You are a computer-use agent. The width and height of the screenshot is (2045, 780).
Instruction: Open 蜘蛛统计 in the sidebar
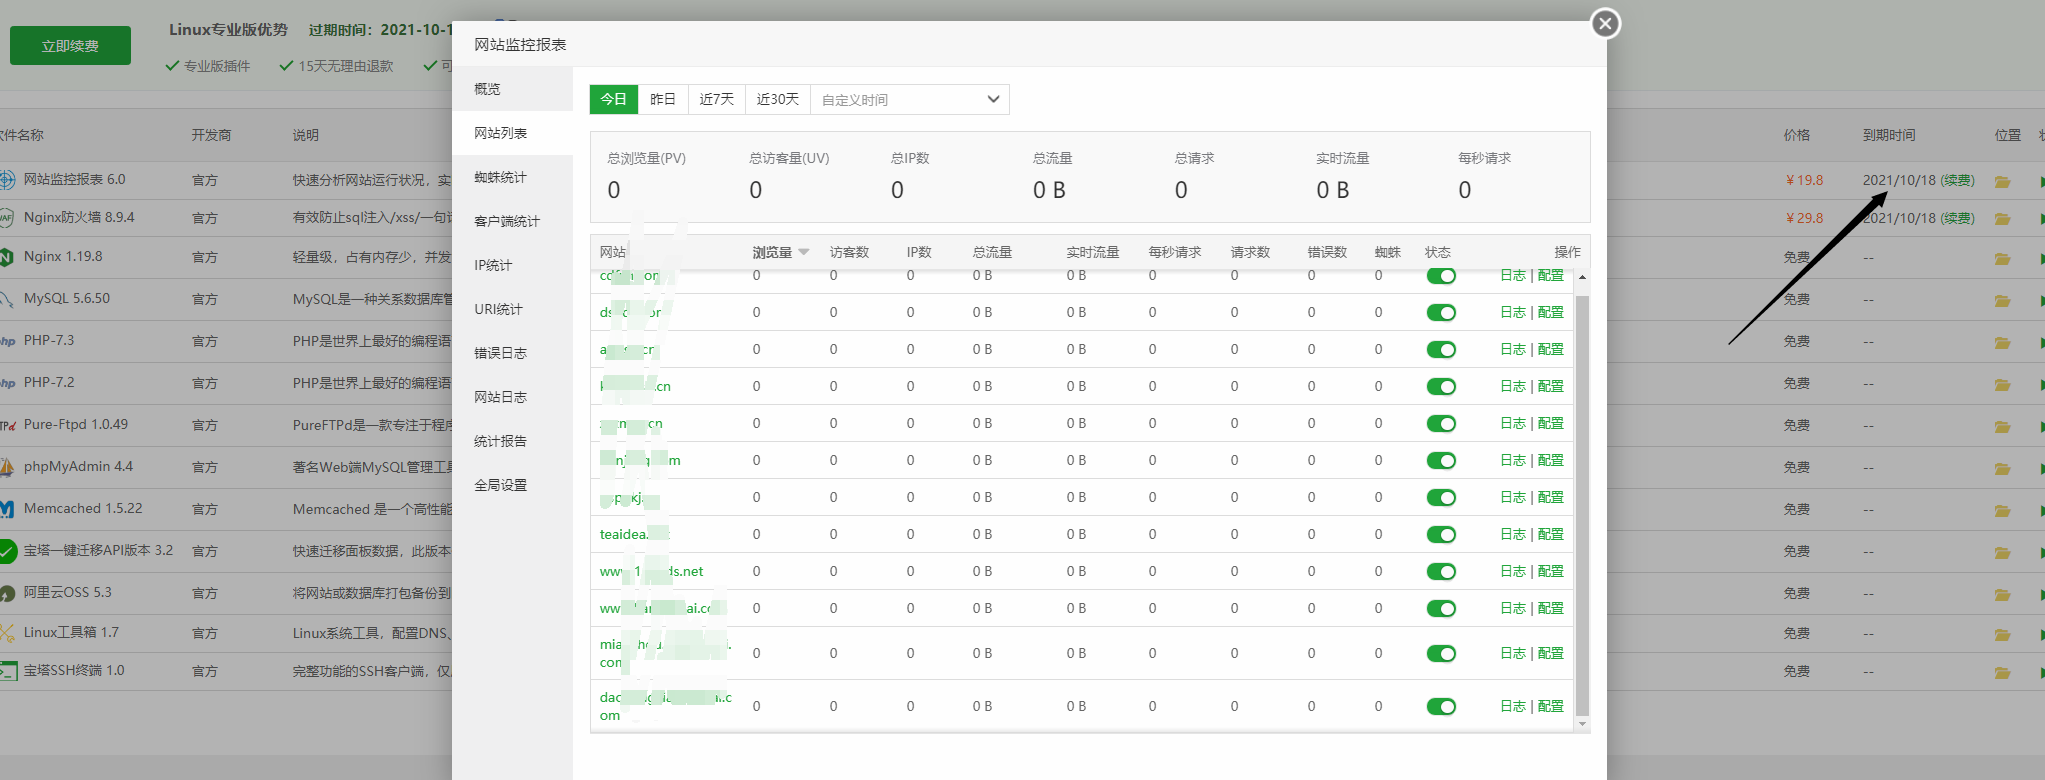[x=512, y=177]
